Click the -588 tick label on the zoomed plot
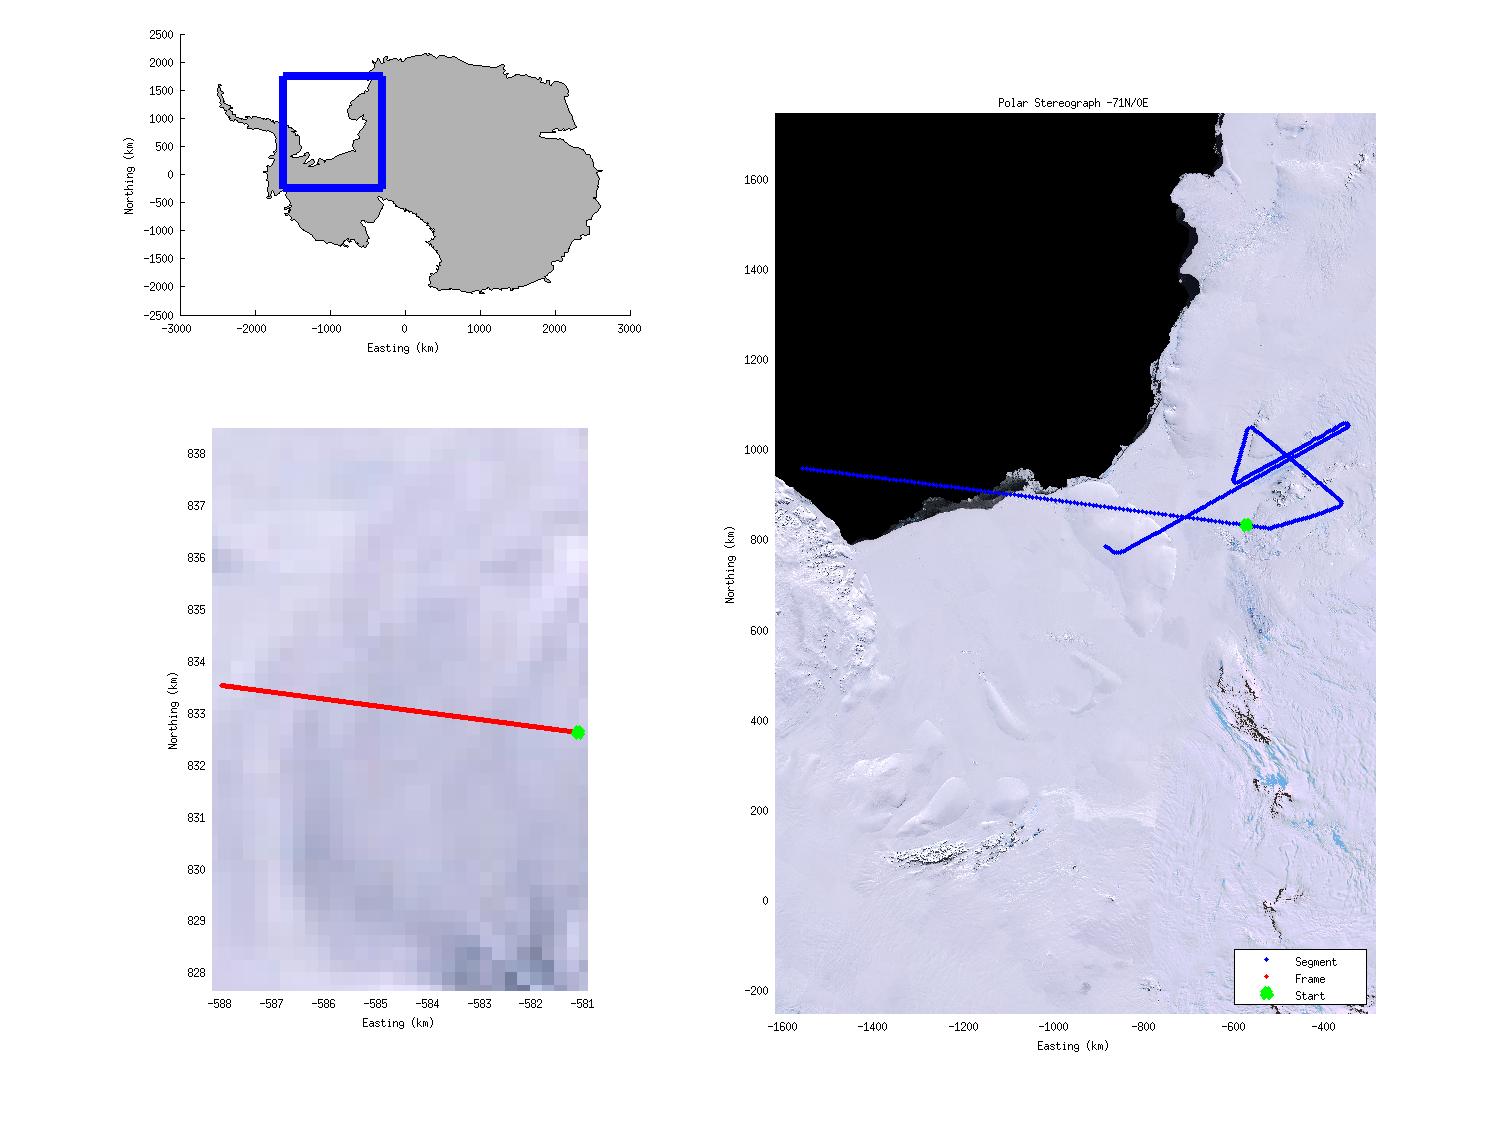Image resolution: width=1501 pixels, height=1125 pixels. coord(220,1004)
